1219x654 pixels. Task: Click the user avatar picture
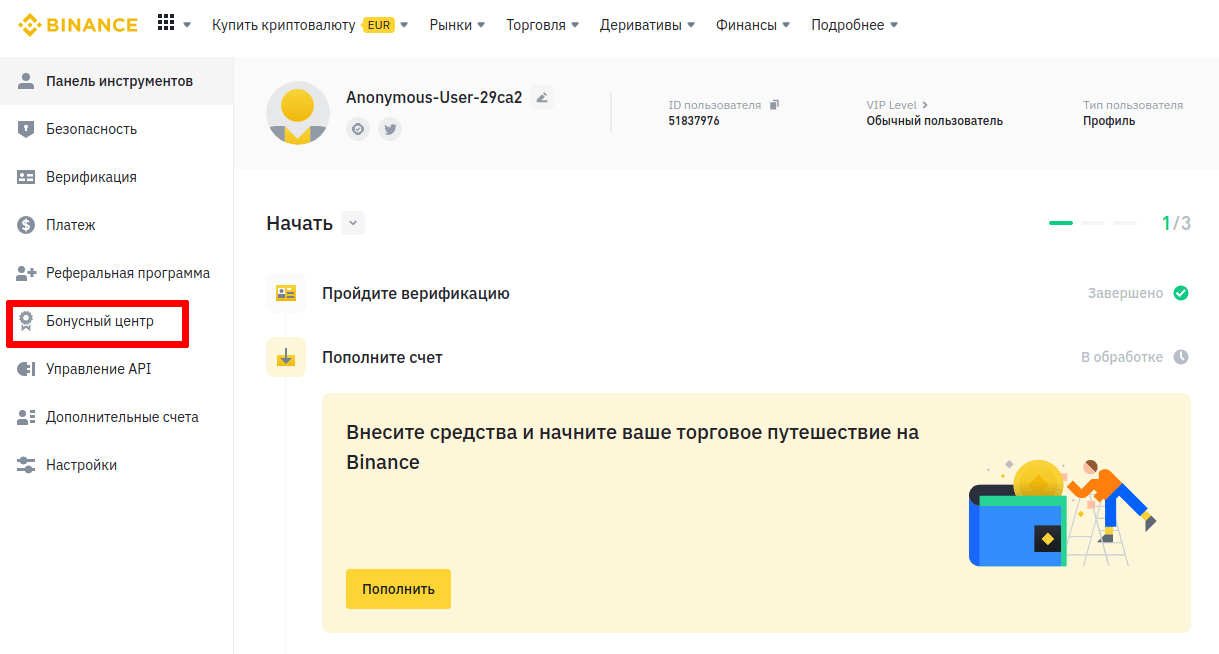297,113
